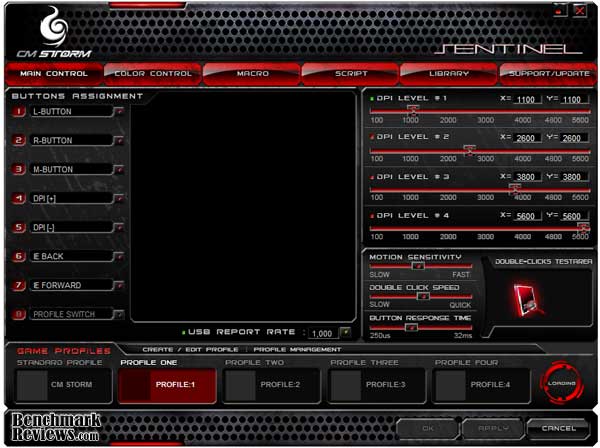
Task: Click the OK button
Action: pos(427,428)
